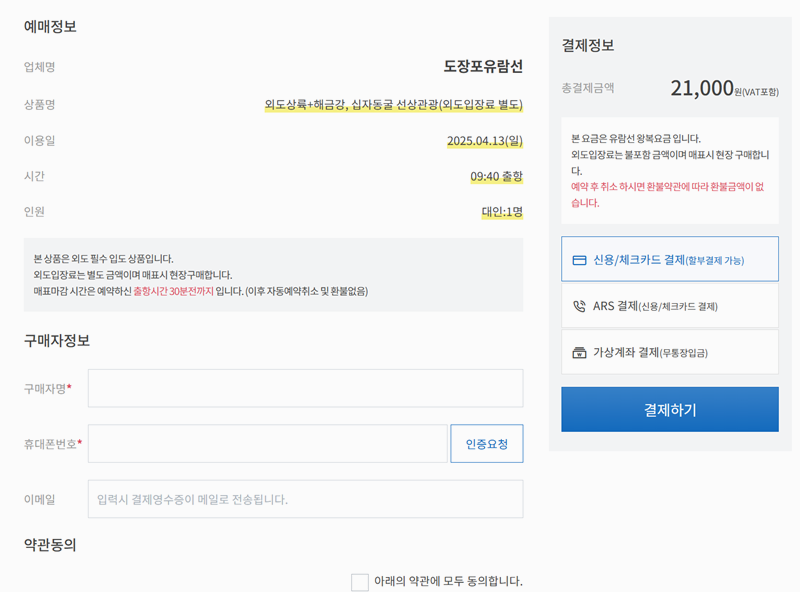The width and height of the screenshot is (800, 592).
Task: Check 아래의 약관에 모두 동의합니다 checkbox
Action: tap(360, 582)
